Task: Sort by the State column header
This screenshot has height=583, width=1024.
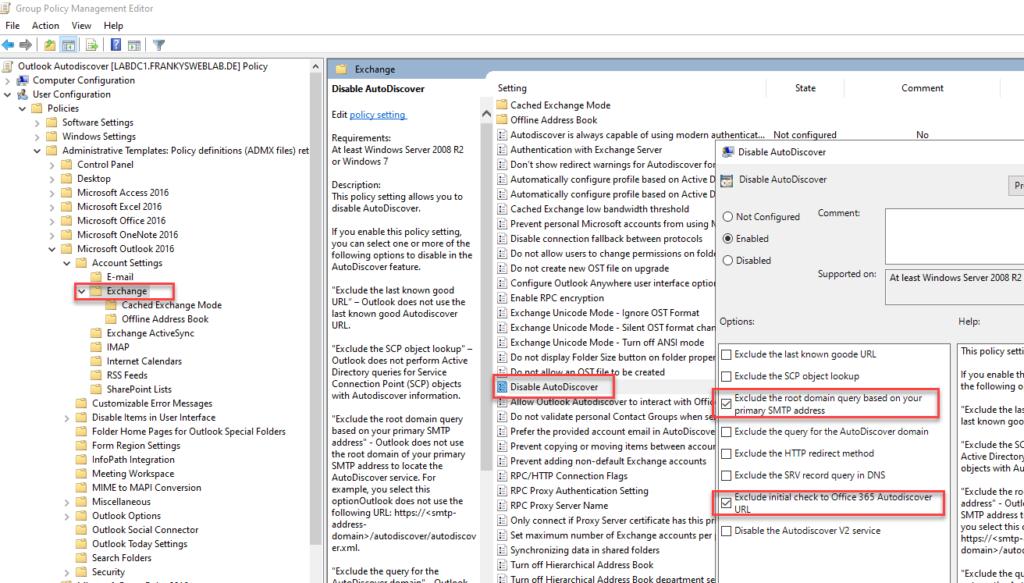Action: point(805,88)
